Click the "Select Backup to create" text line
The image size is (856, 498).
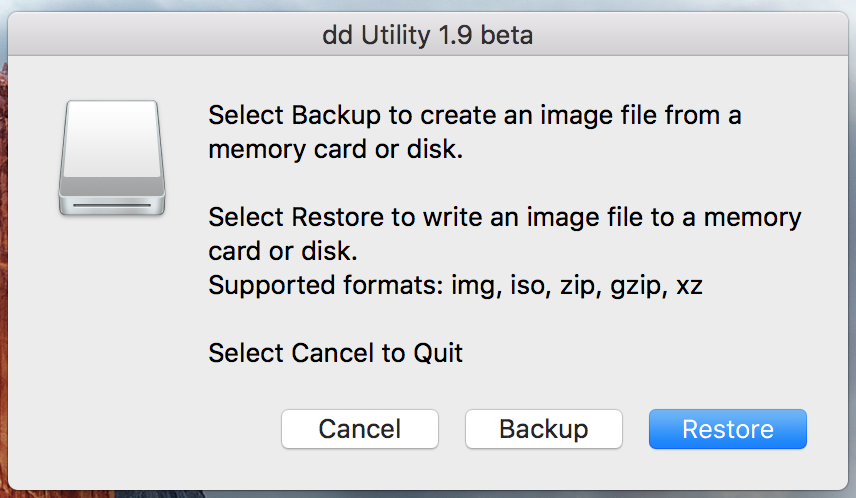(474, 115)
